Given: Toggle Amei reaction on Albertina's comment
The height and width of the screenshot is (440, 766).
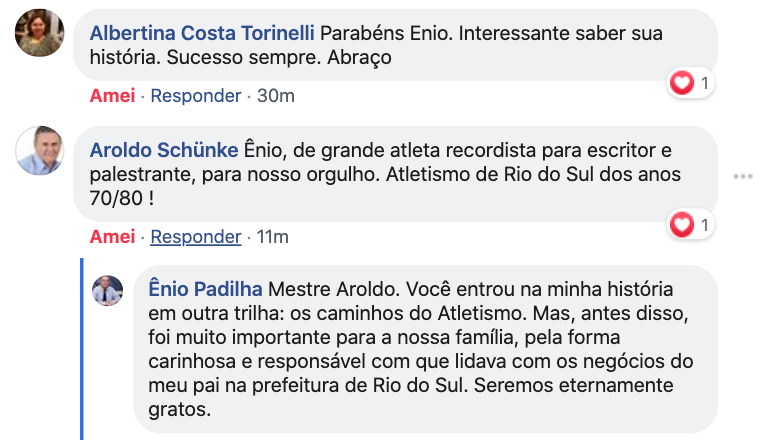Looking at the screenshot, I should coord(111,96).
